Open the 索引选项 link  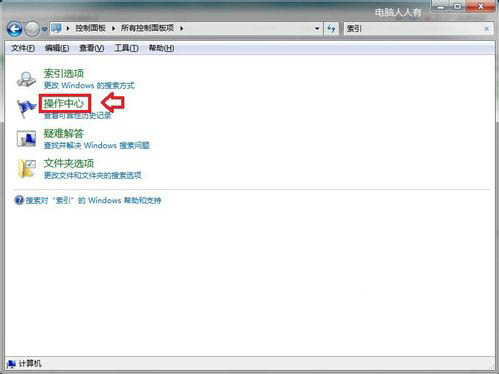click(64, 73)
